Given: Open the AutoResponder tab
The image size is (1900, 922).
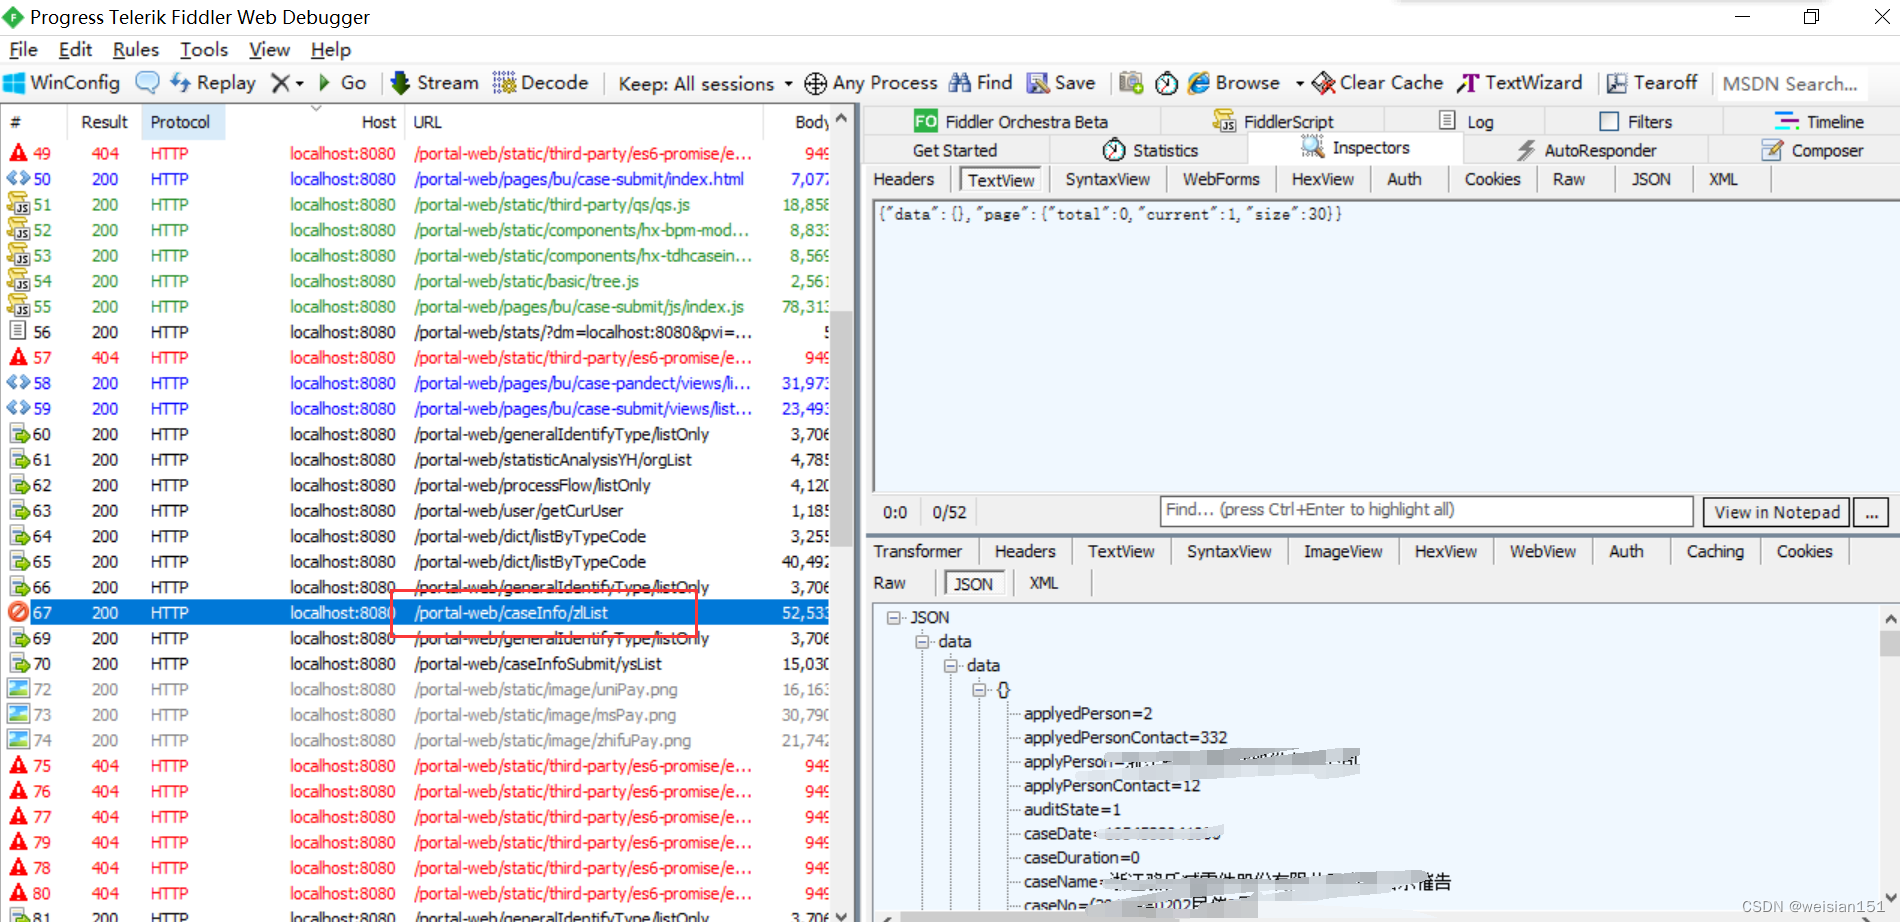Looking at the screenshot, I should click(1587, 150).
